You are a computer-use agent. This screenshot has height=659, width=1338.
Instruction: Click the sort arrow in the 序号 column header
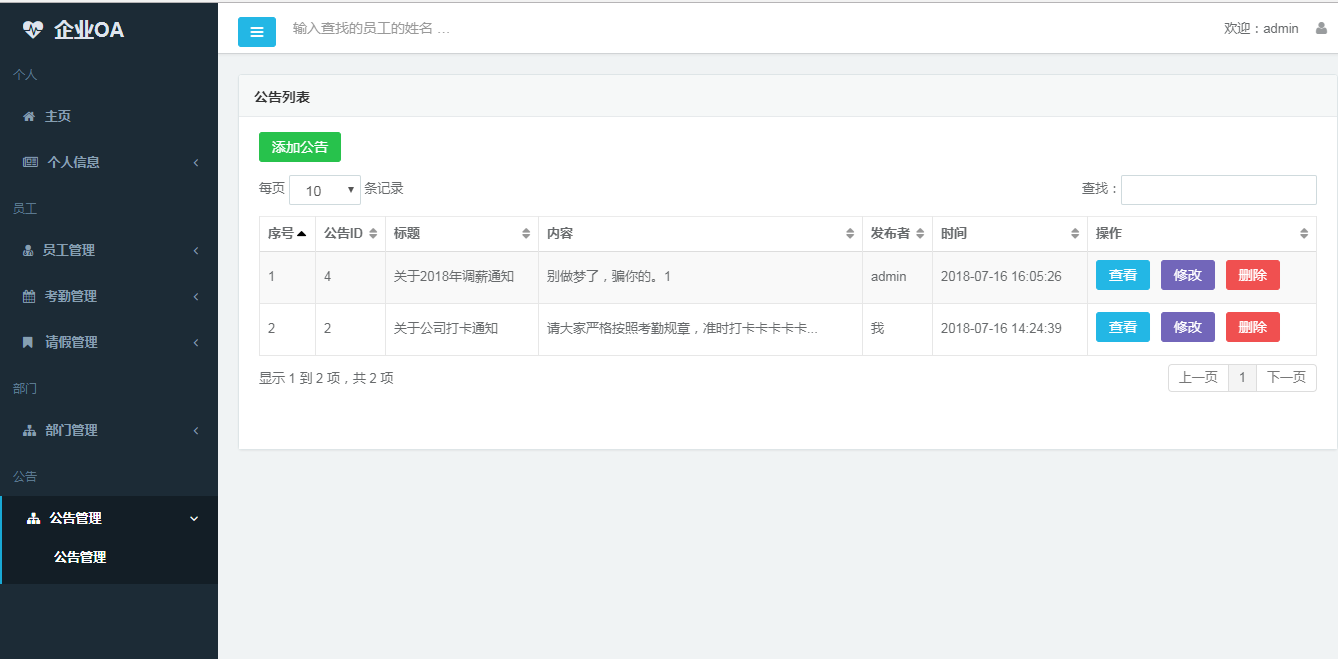point(301,233)
